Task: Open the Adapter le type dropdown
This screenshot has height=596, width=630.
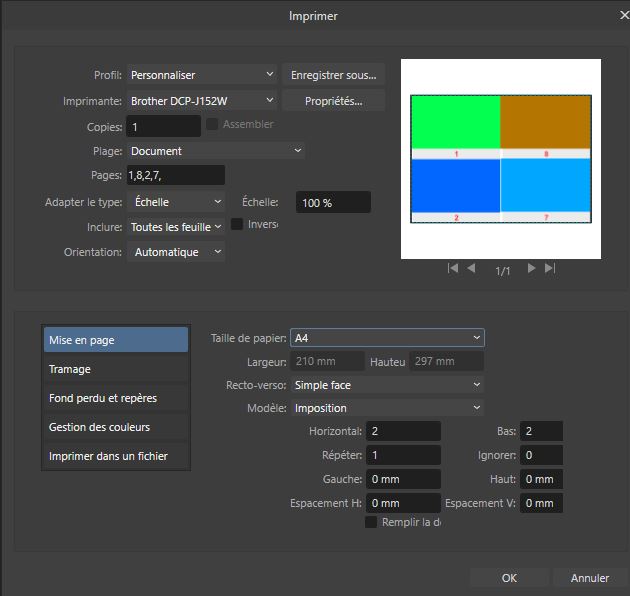Action: coord(176,202)
